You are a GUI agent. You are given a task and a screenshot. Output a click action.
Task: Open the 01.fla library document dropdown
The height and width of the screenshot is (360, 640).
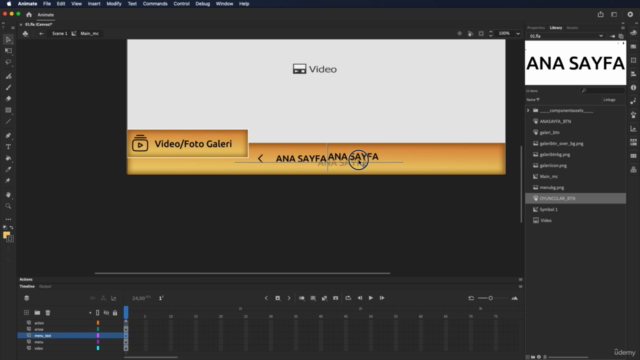coord(566,36)
